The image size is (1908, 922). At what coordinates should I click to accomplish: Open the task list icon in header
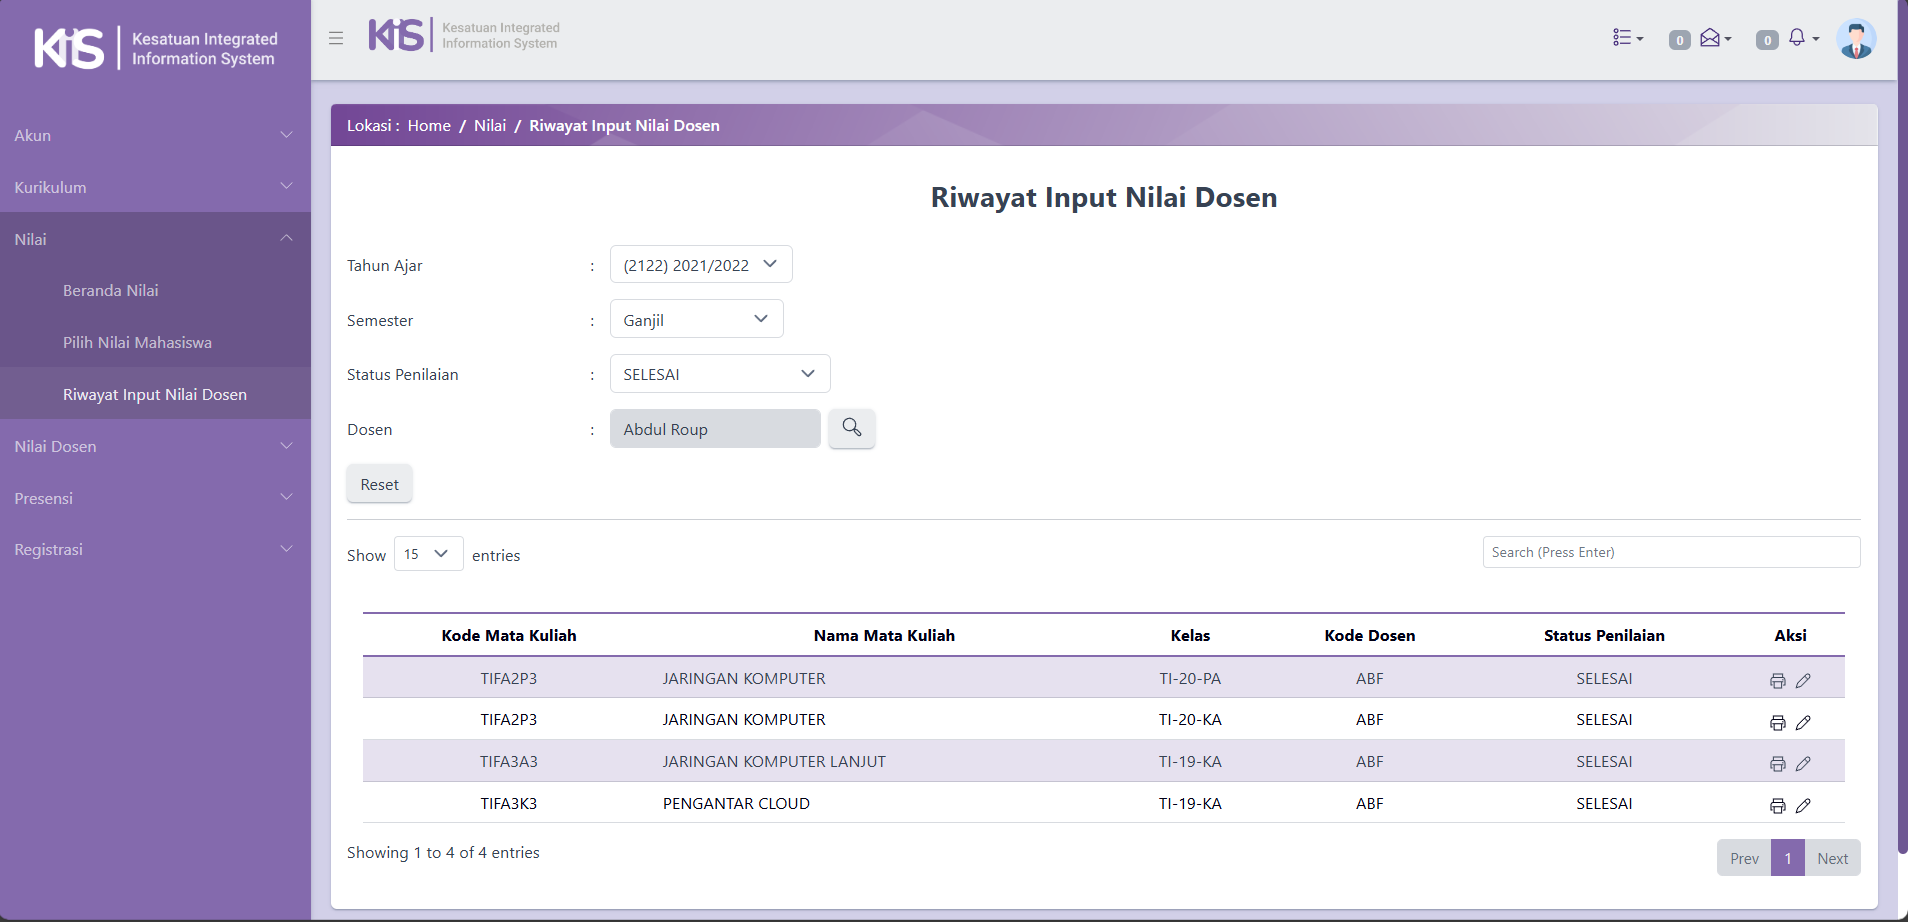1626,38
